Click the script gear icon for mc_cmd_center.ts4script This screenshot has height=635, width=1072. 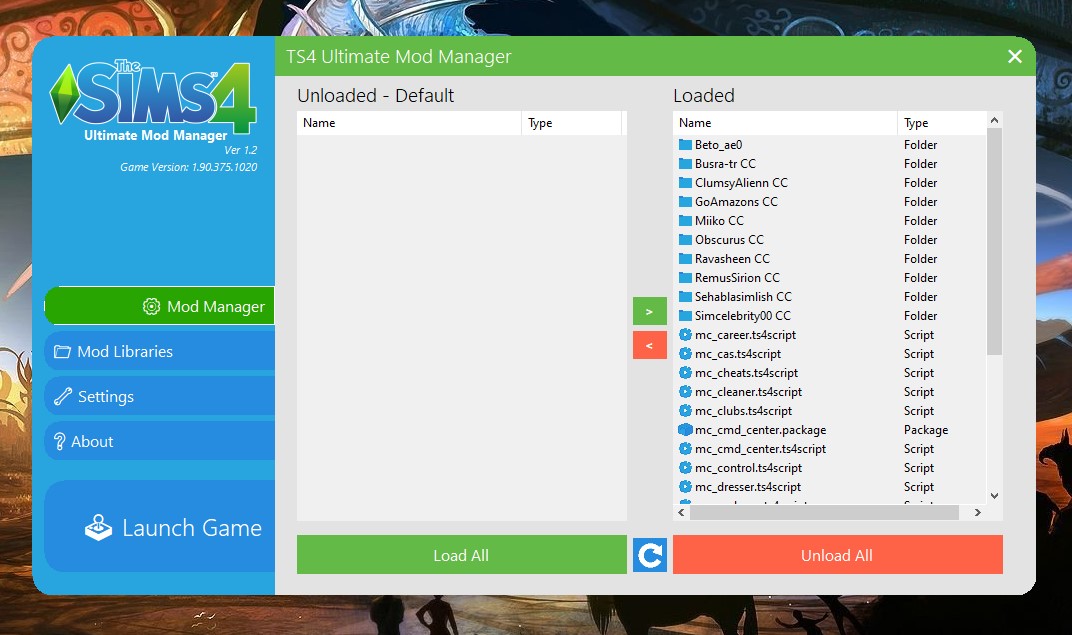click(685, 449)
